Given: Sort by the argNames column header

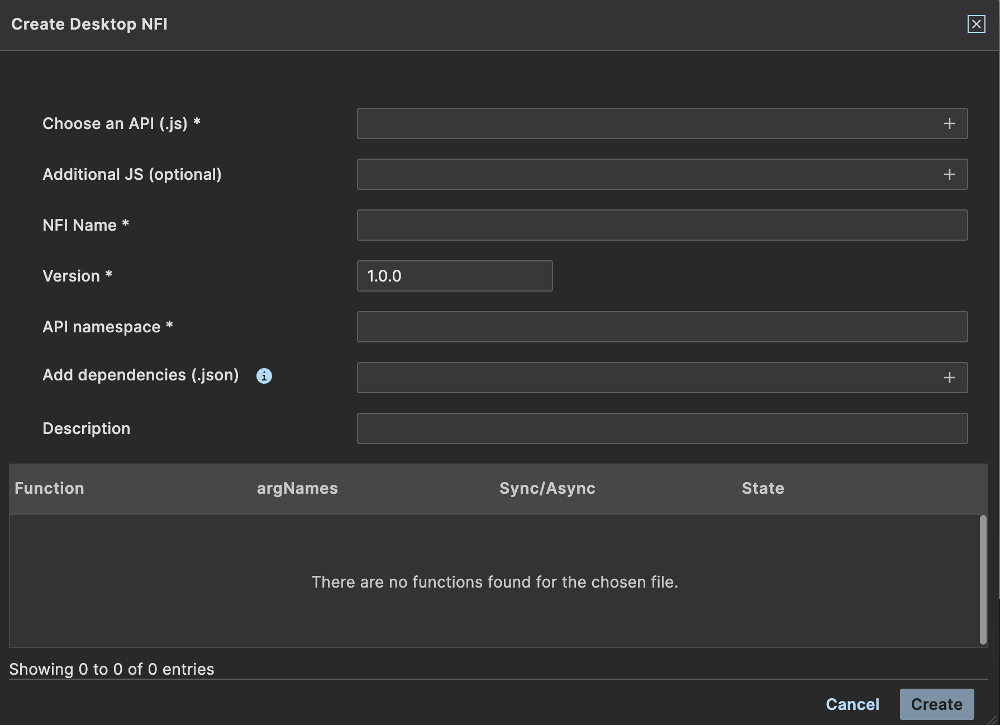Looking at the screenshot, I should tap(297, 488).
